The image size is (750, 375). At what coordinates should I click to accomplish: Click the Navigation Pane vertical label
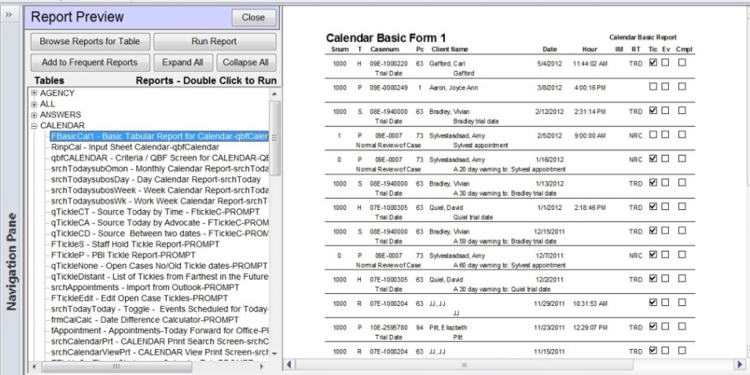point(11,261)
